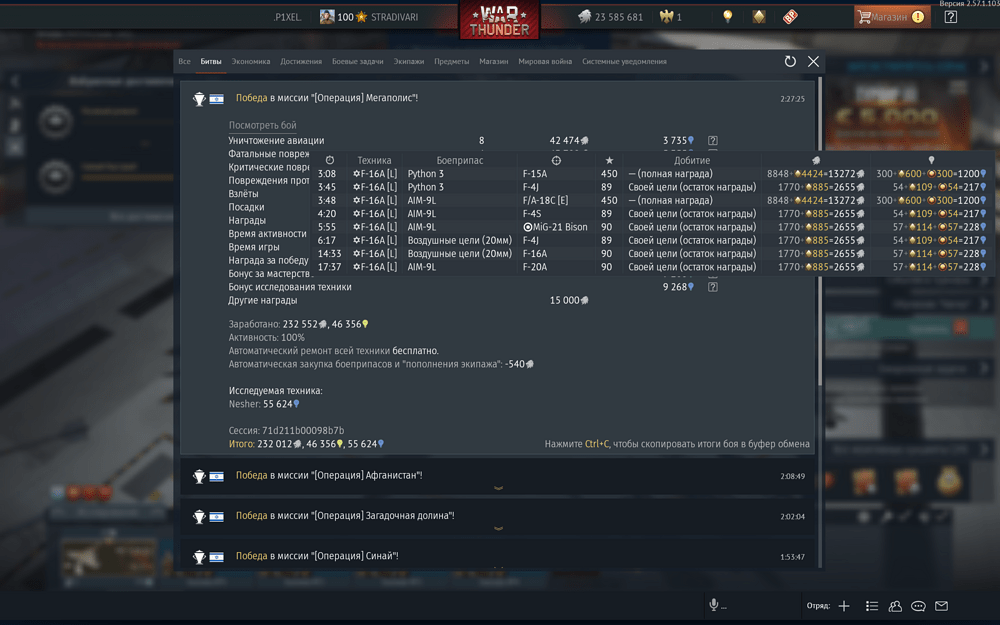
Task: Switch to the Магазин log tab
Action: coord(494,62)
